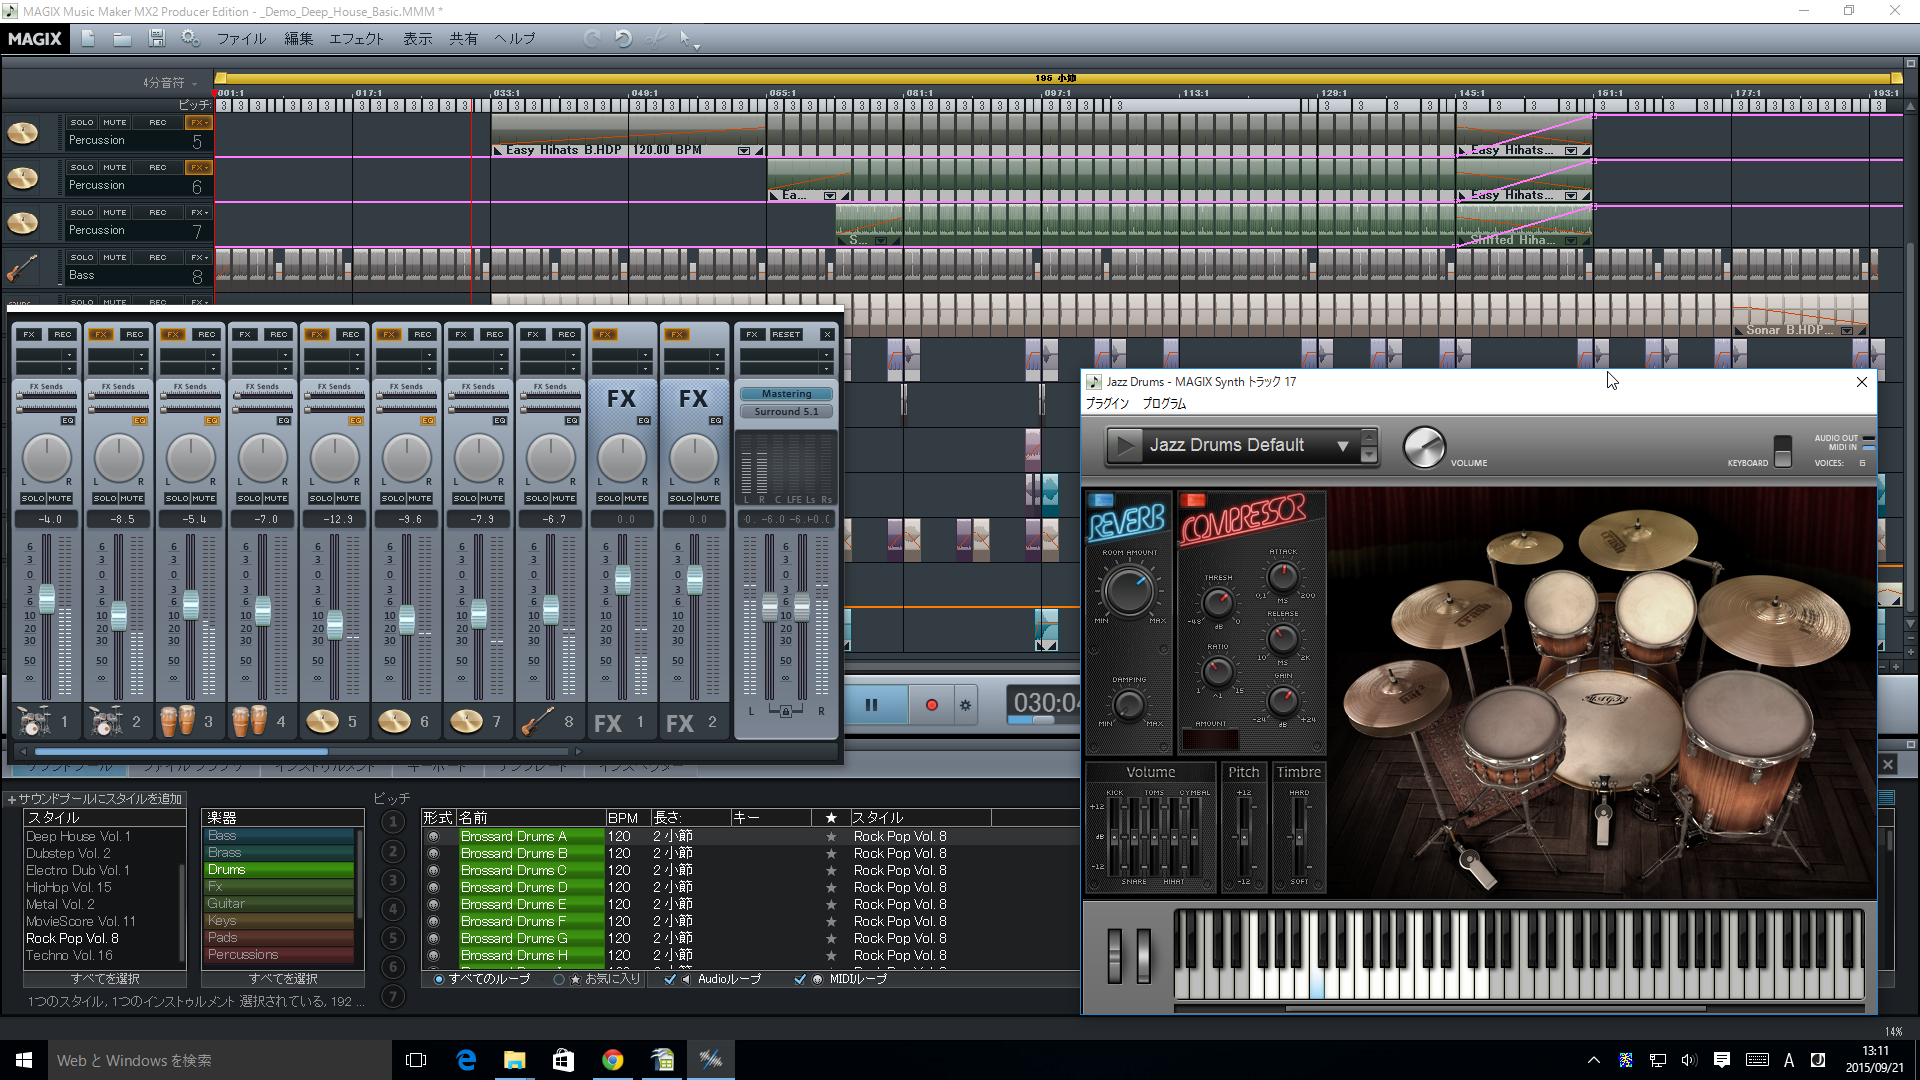Select the all loops radio button

point(439,979)
